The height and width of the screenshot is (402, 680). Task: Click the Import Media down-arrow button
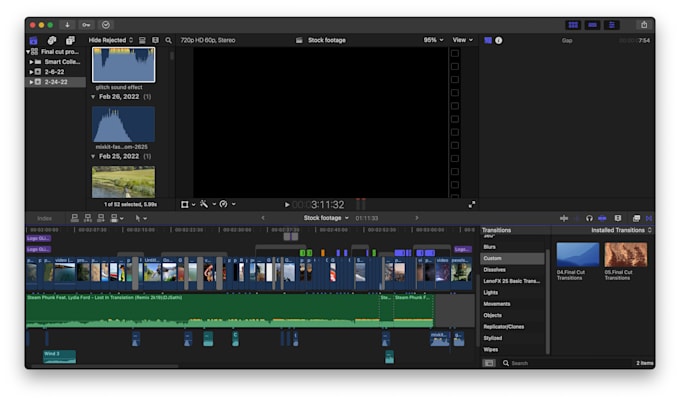pos(67,25)
